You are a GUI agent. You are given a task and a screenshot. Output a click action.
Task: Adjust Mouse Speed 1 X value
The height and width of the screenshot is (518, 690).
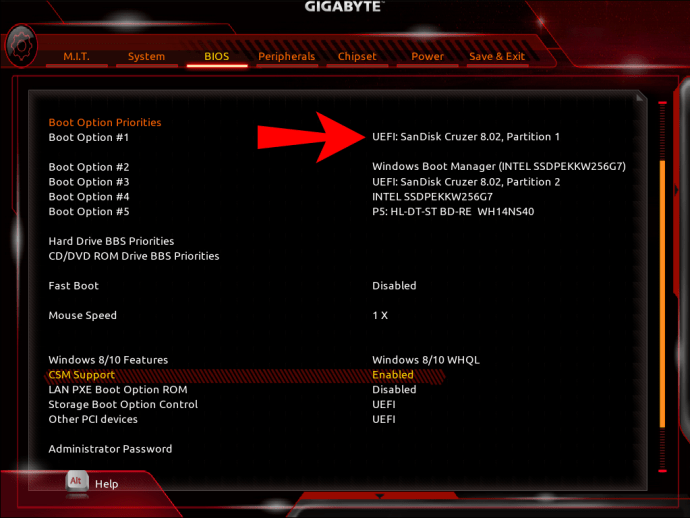pyautogui.click(x=380, y=316)
